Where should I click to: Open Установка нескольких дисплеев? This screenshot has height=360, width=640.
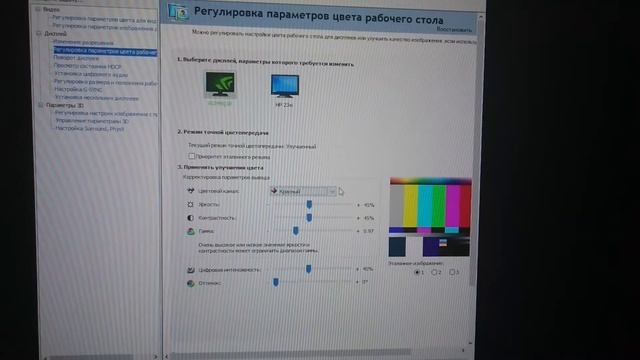pos(97,98)
